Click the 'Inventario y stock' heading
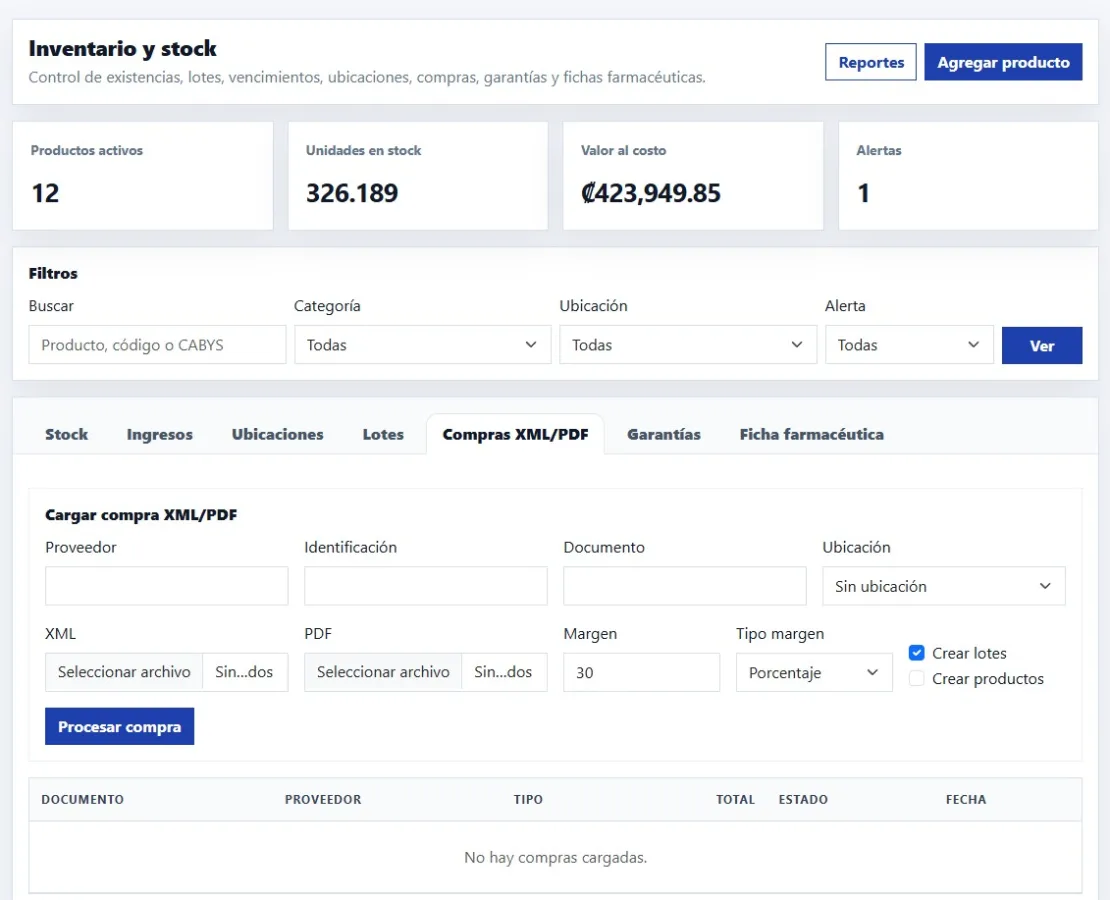 coord(122,49)
